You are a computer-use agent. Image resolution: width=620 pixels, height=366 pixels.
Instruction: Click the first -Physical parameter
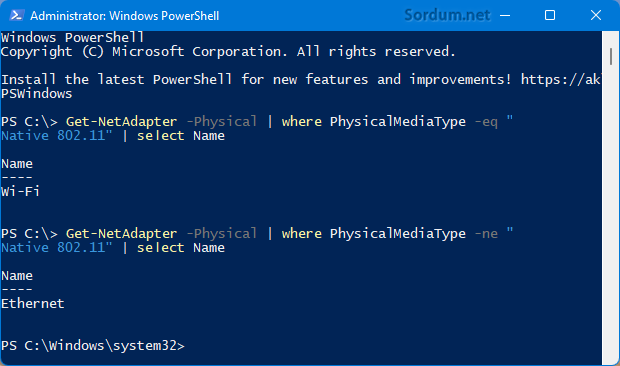point(221,121)
